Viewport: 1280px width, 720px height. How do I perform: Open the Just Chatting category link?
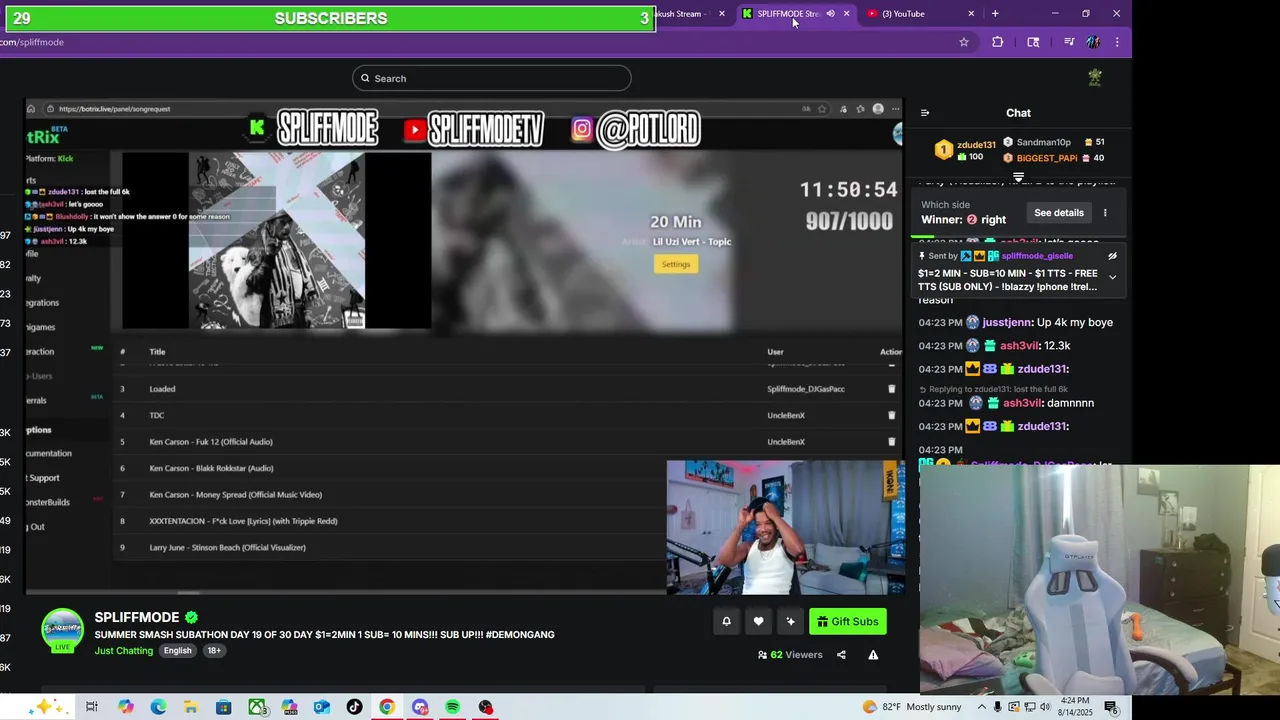pos(124,651)
